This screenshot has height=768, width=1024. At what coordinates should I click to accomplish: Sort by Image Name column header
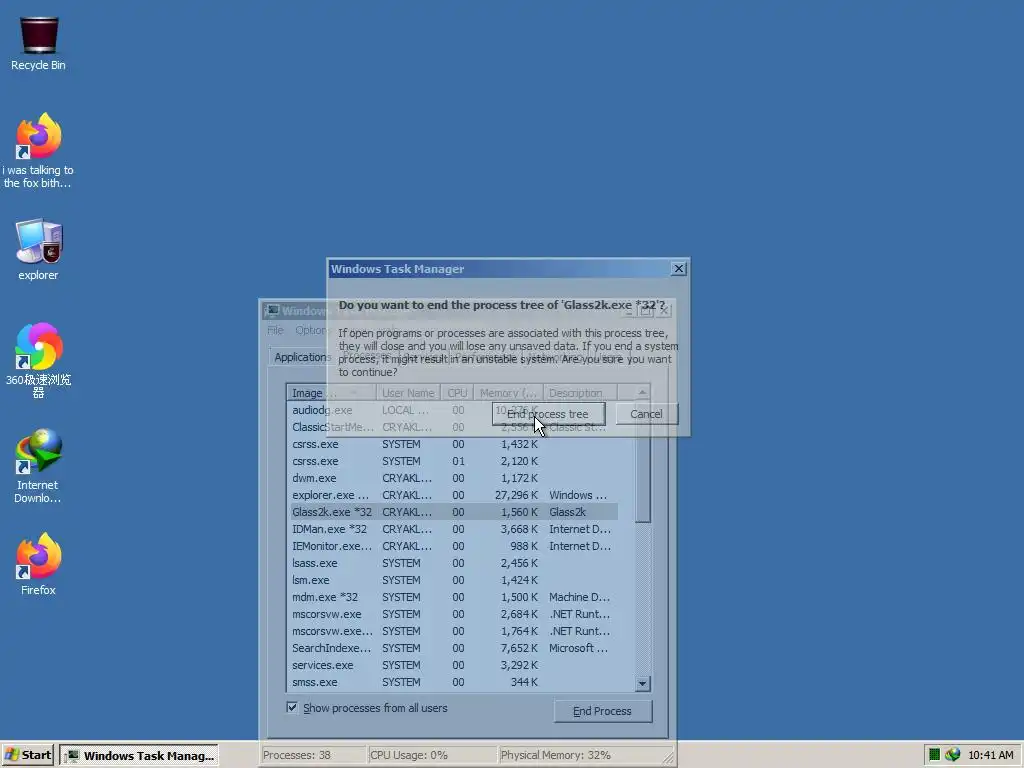332,393
